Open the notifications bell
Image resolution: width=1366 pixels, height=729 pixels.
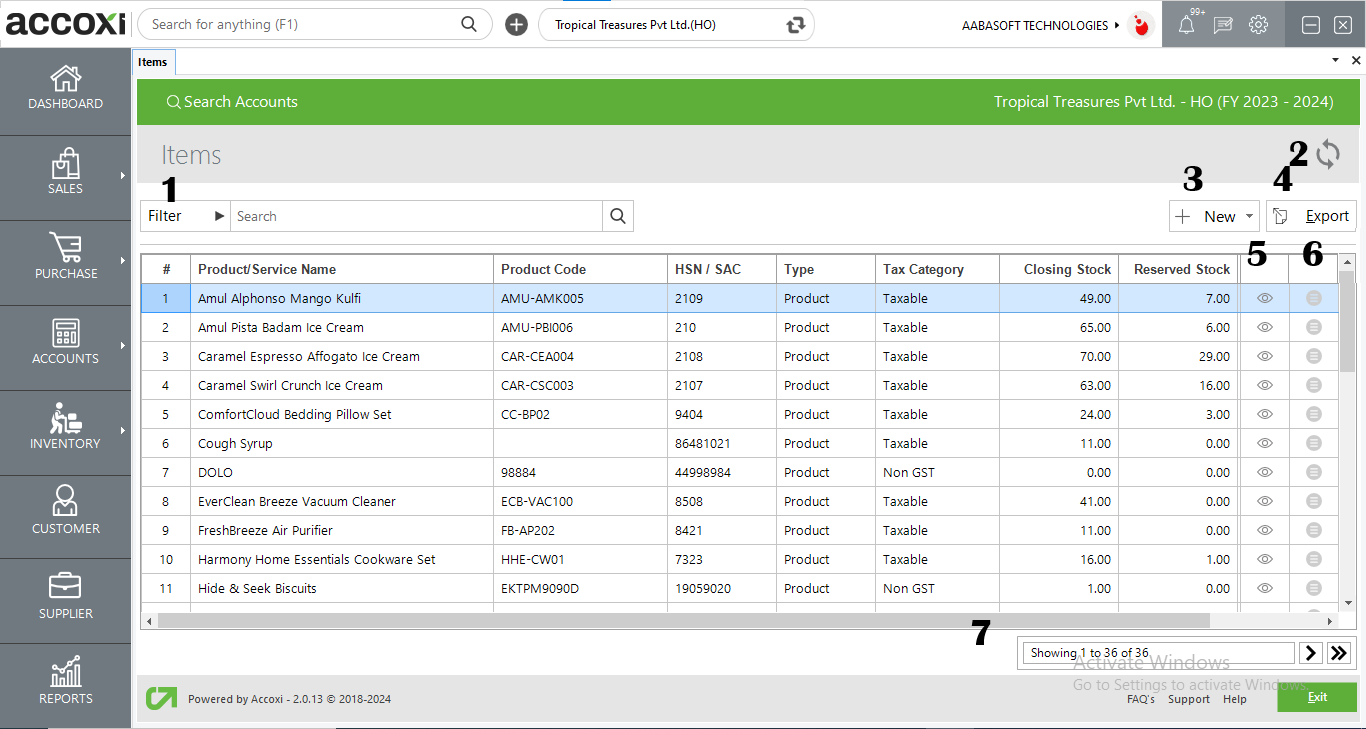click(1186, 25)
